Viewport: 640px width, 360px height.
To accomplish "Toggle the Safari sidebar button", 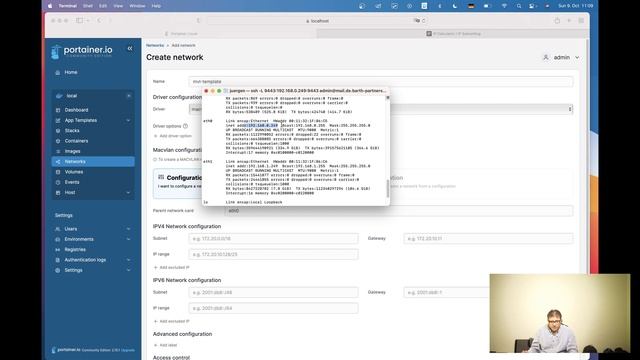I will point(80,20).
